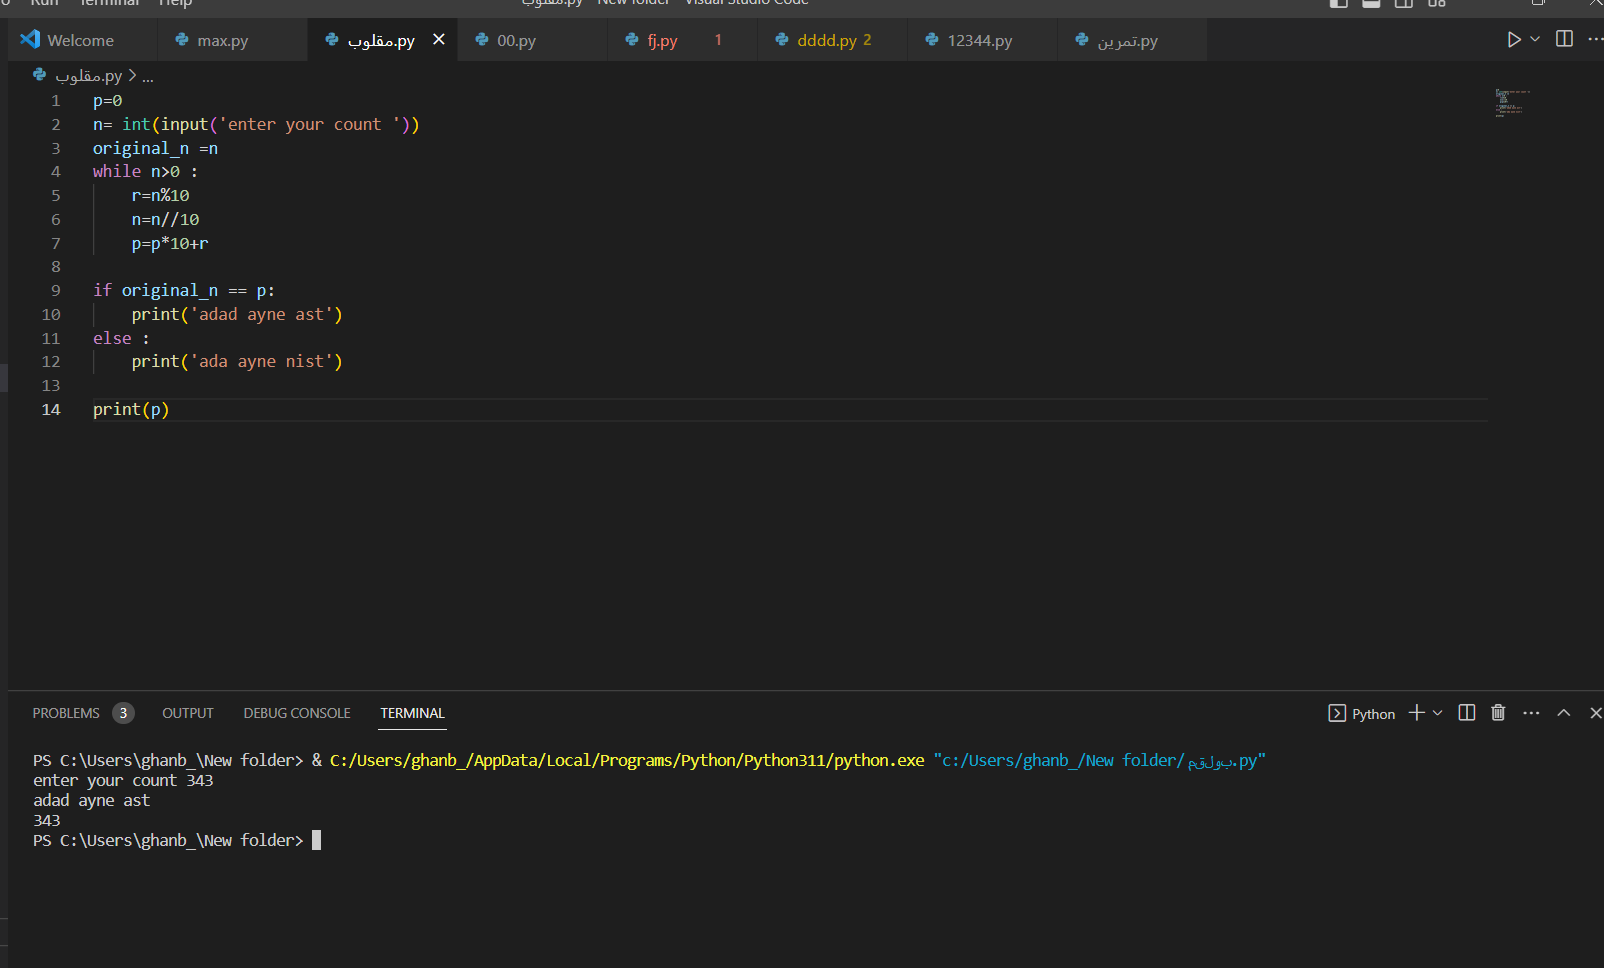Click the Python icon on تمرین.py tab
1604x968 pixels.
tap(1082, 40)
